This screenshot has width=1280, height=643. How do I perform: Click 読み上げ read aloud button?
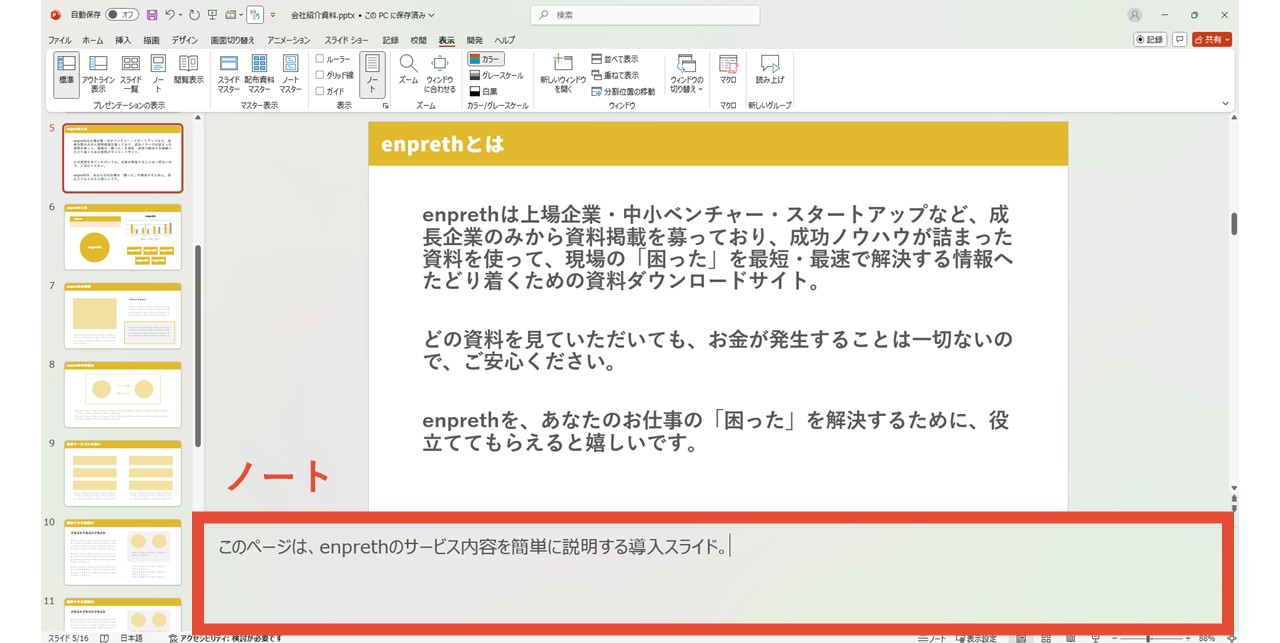tap(770, 70)
